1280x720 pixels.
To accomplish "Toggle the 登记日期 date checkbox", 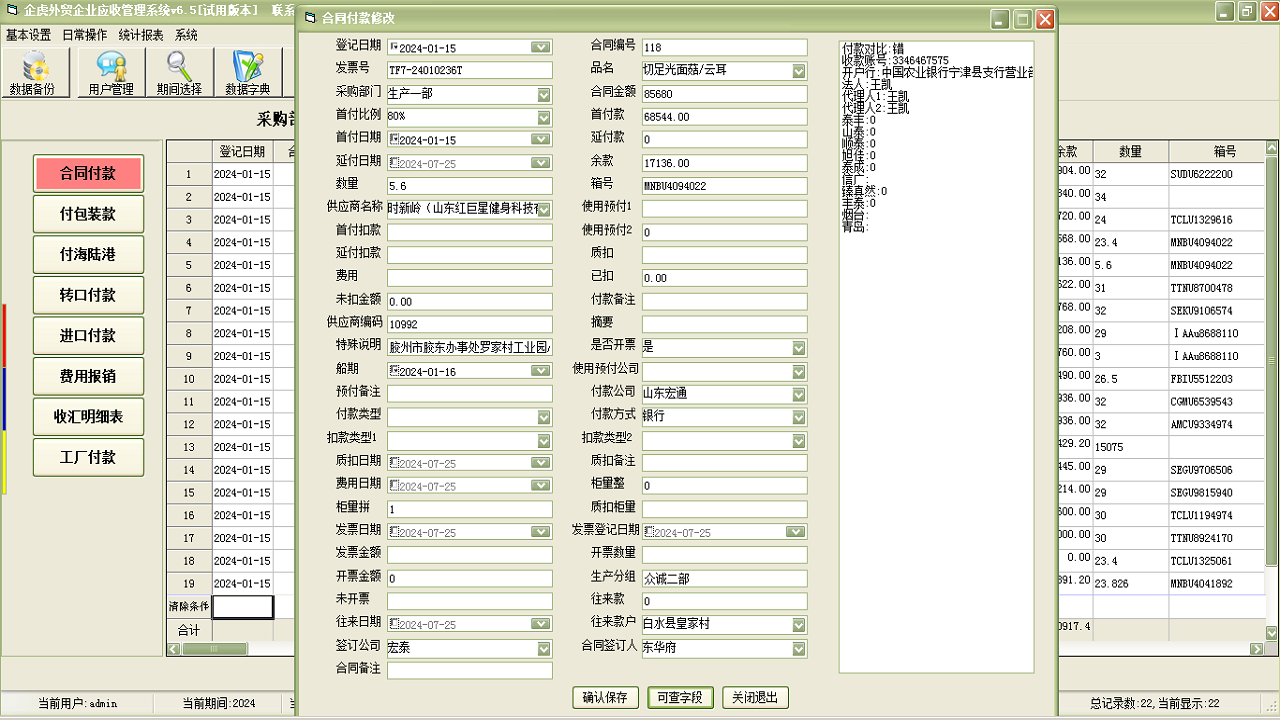I will 393,47.
